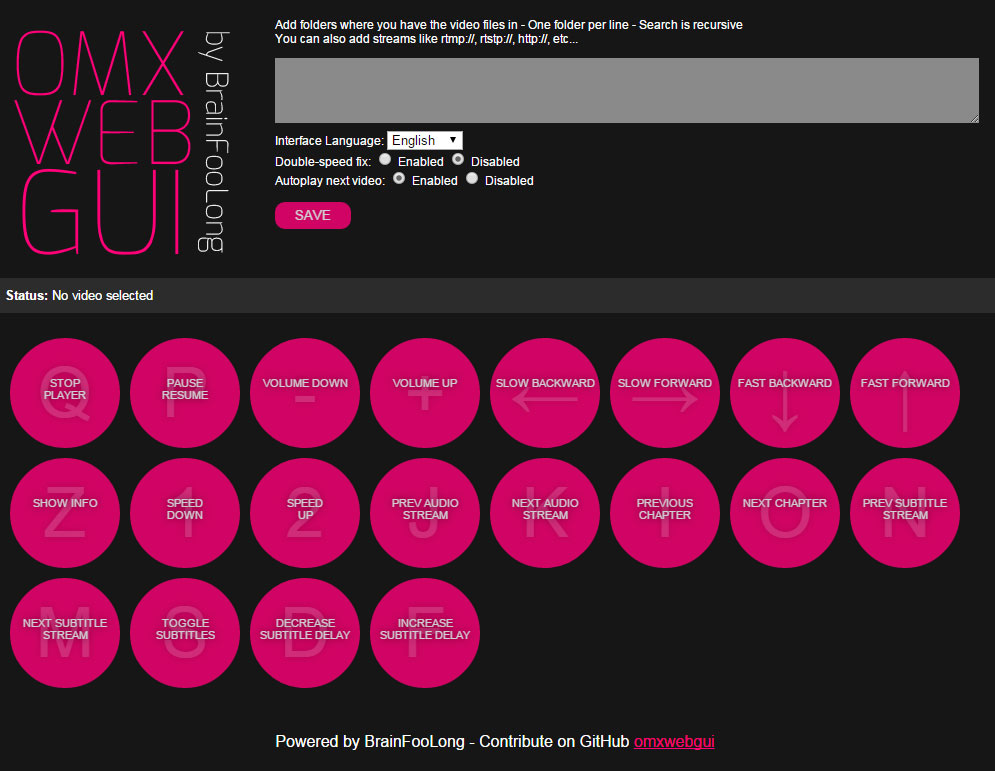The width and height of the screenshot is (995, 771).
Task: Focus the video folders text area
Action: coord(626,90)
